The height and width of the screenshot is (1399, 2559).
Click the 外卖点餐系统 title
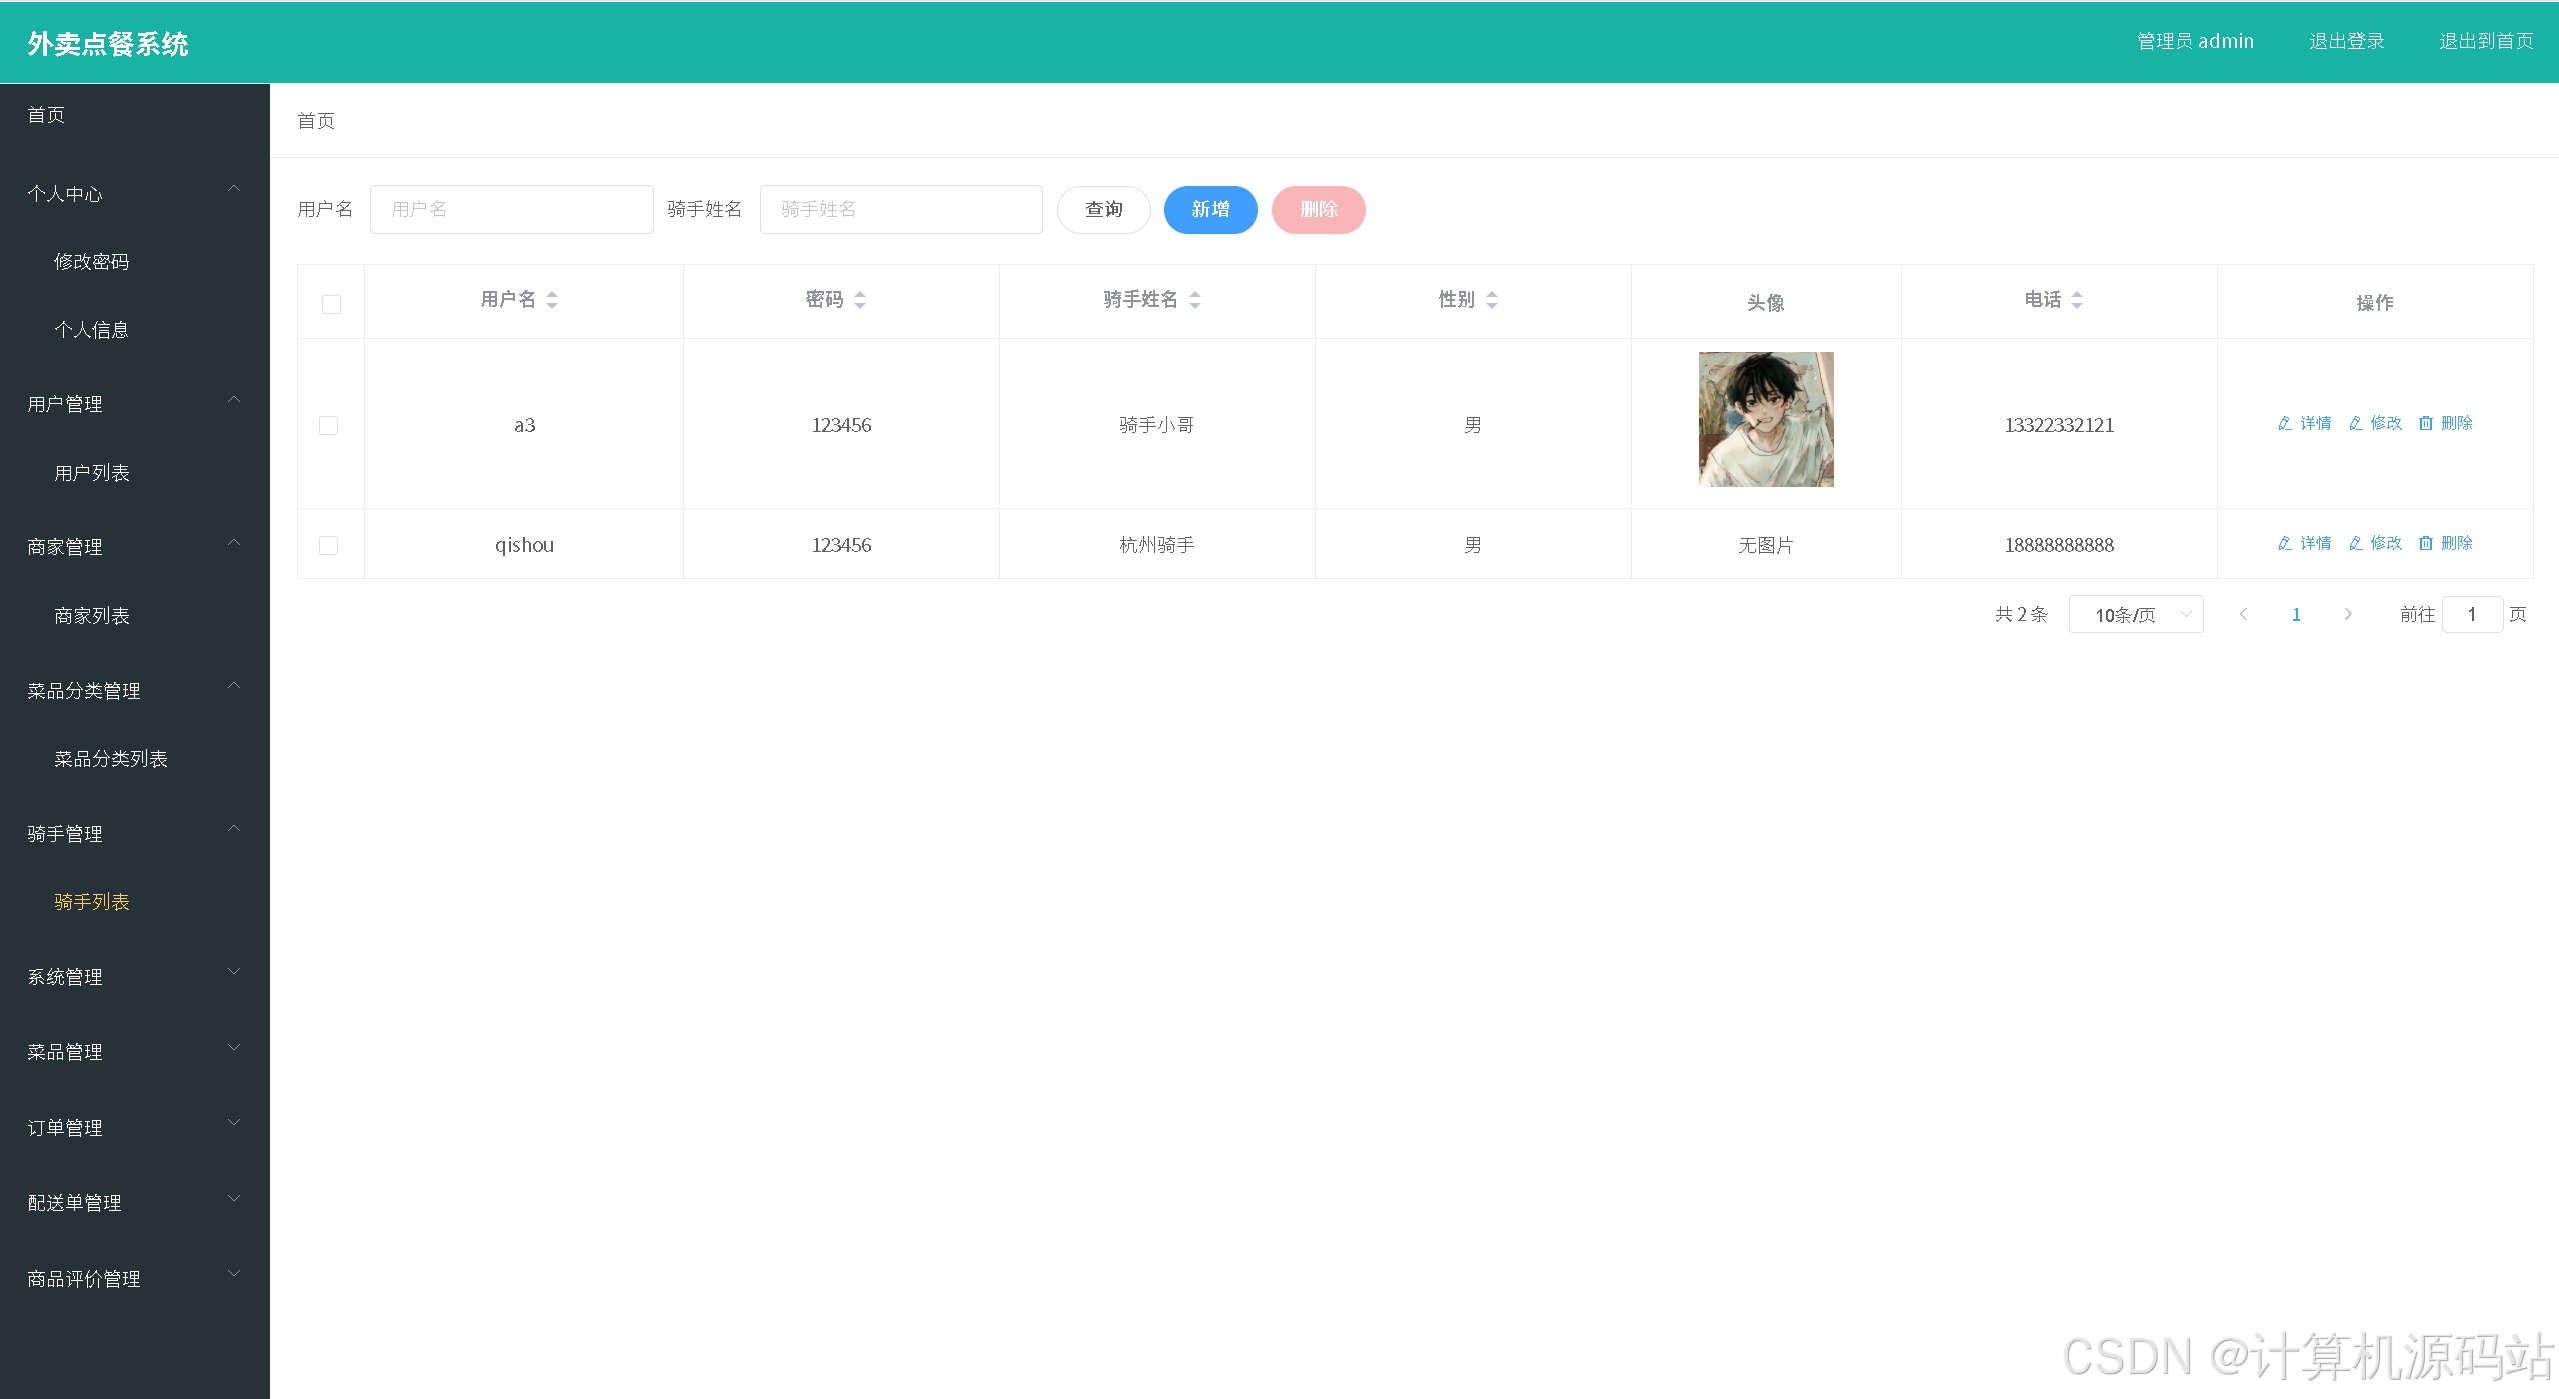(108, 43)
